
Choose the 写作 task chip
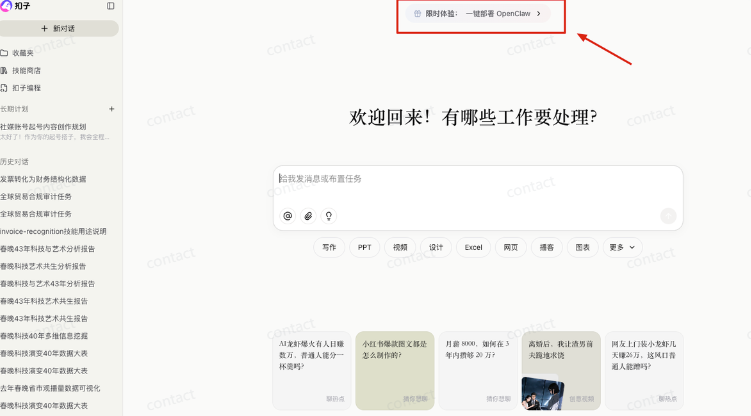(329, 247)
